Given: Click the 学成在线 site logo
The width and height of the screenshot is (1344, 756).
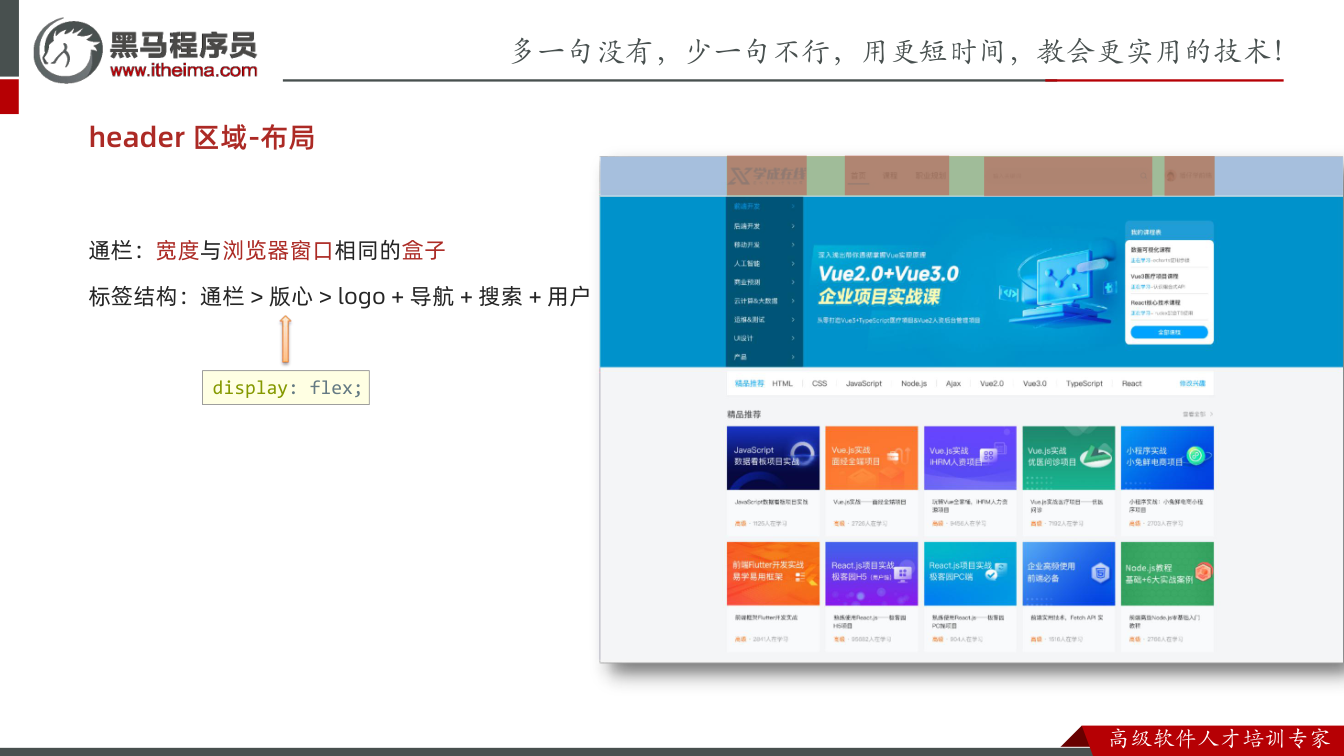Looking at the screenshot, I should [x=767, y=176].
